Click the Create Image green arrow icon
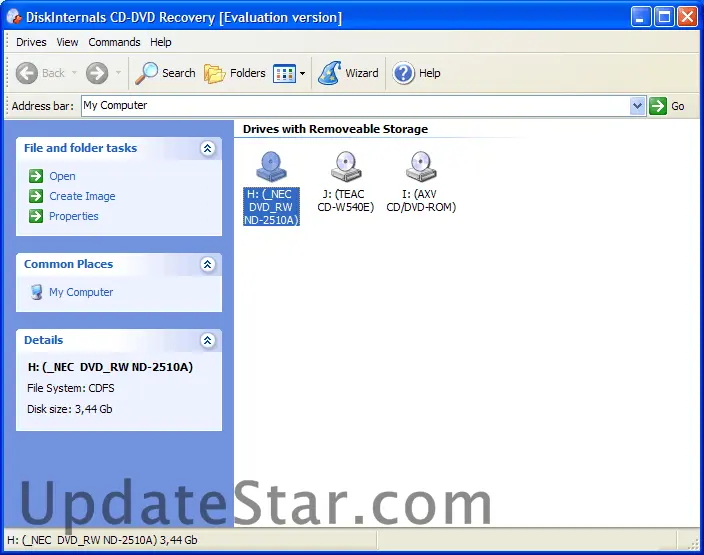Image resolution: width=704 pixels, height=555 pixels. (x=36, y=196)
